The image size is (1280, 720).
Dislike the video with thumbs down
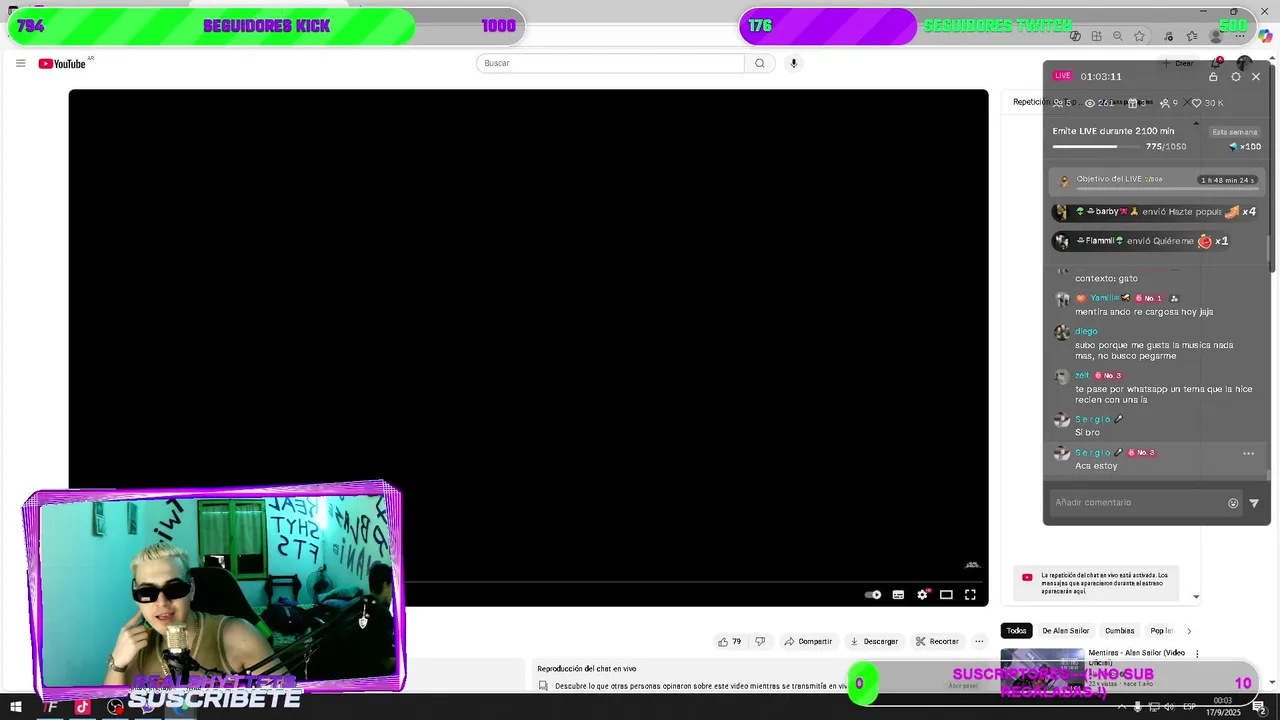[x=760, y=641]
